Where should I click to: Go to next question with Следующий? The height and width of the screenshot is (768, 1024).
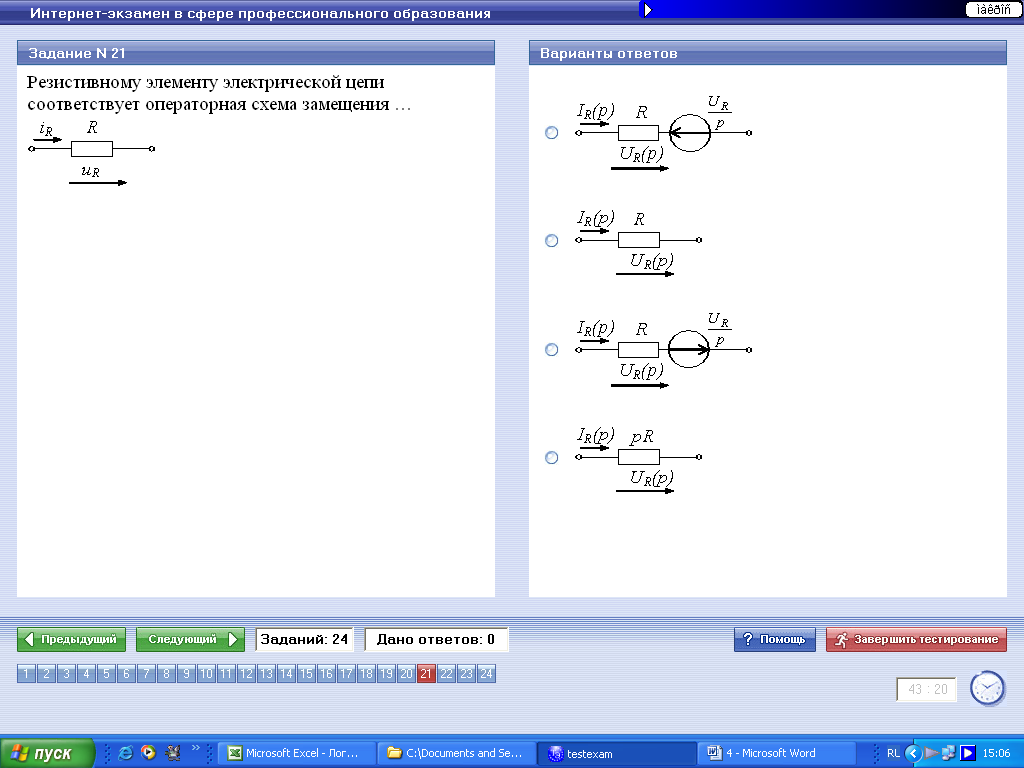point(190,639)
